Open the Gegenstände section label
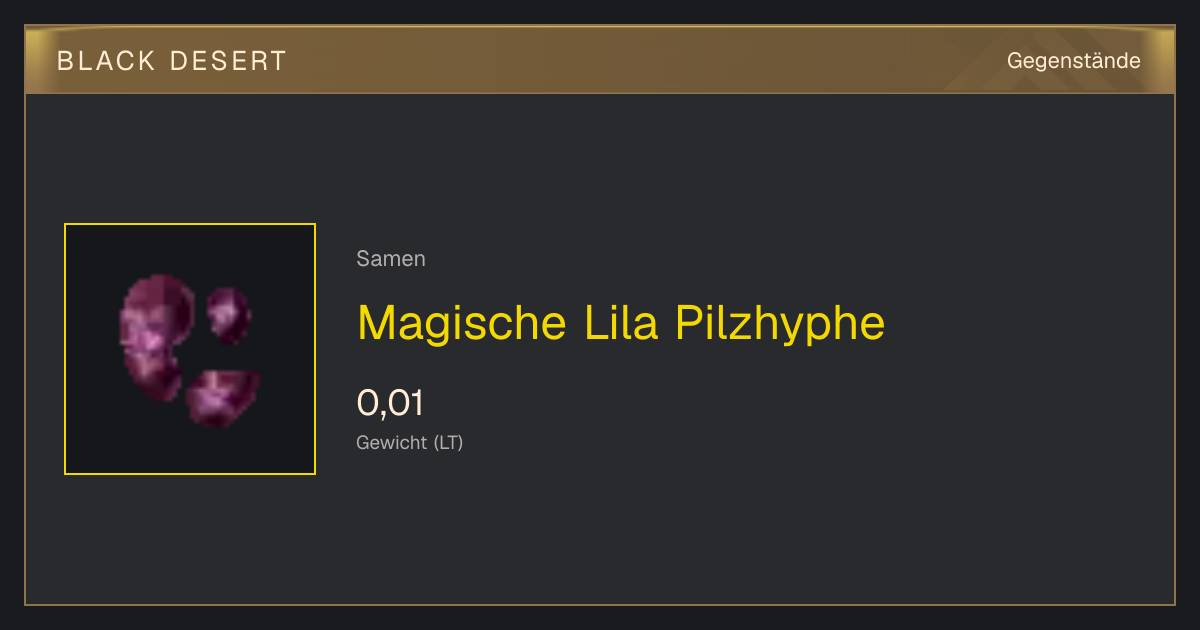Viewport: 1200px width, 630px height. click(1073, 61)
